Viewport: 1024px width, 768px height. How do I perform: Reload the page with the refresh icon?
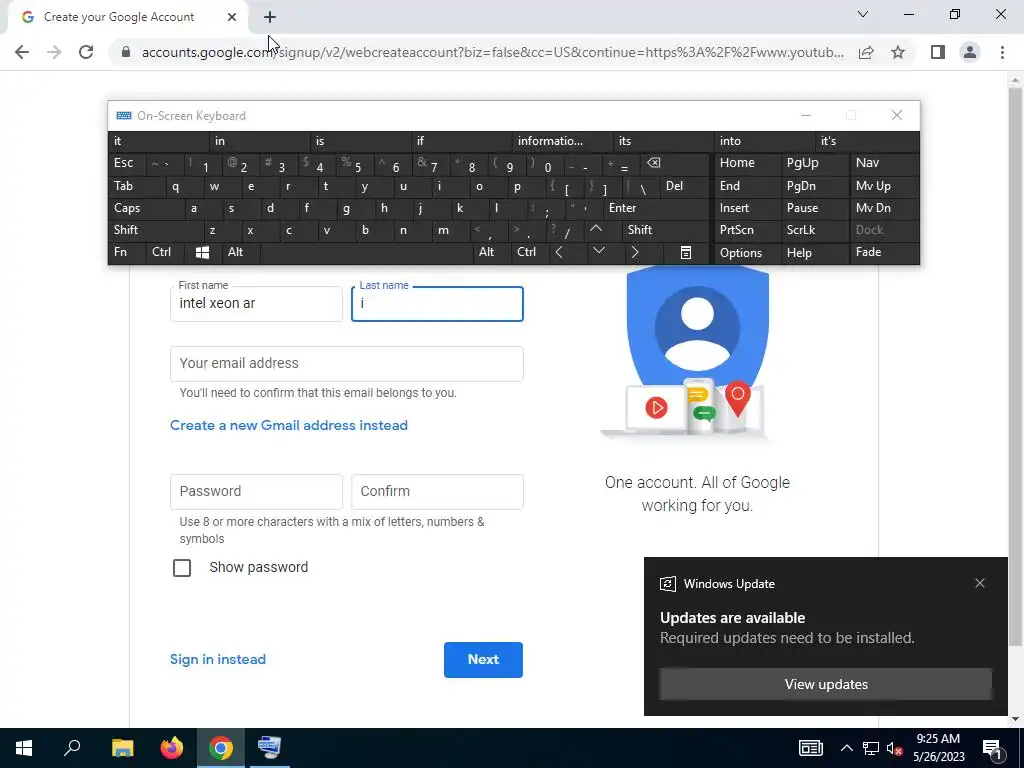pyautogui.click(x=86, y=52)
